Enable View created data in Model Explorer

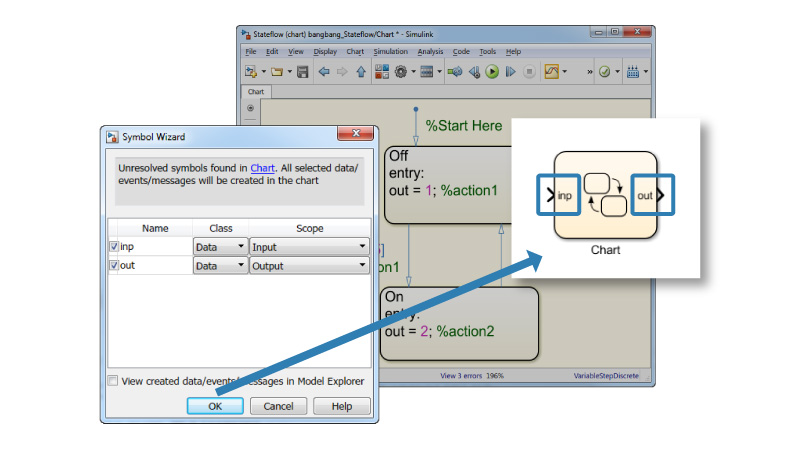point(113,381)
